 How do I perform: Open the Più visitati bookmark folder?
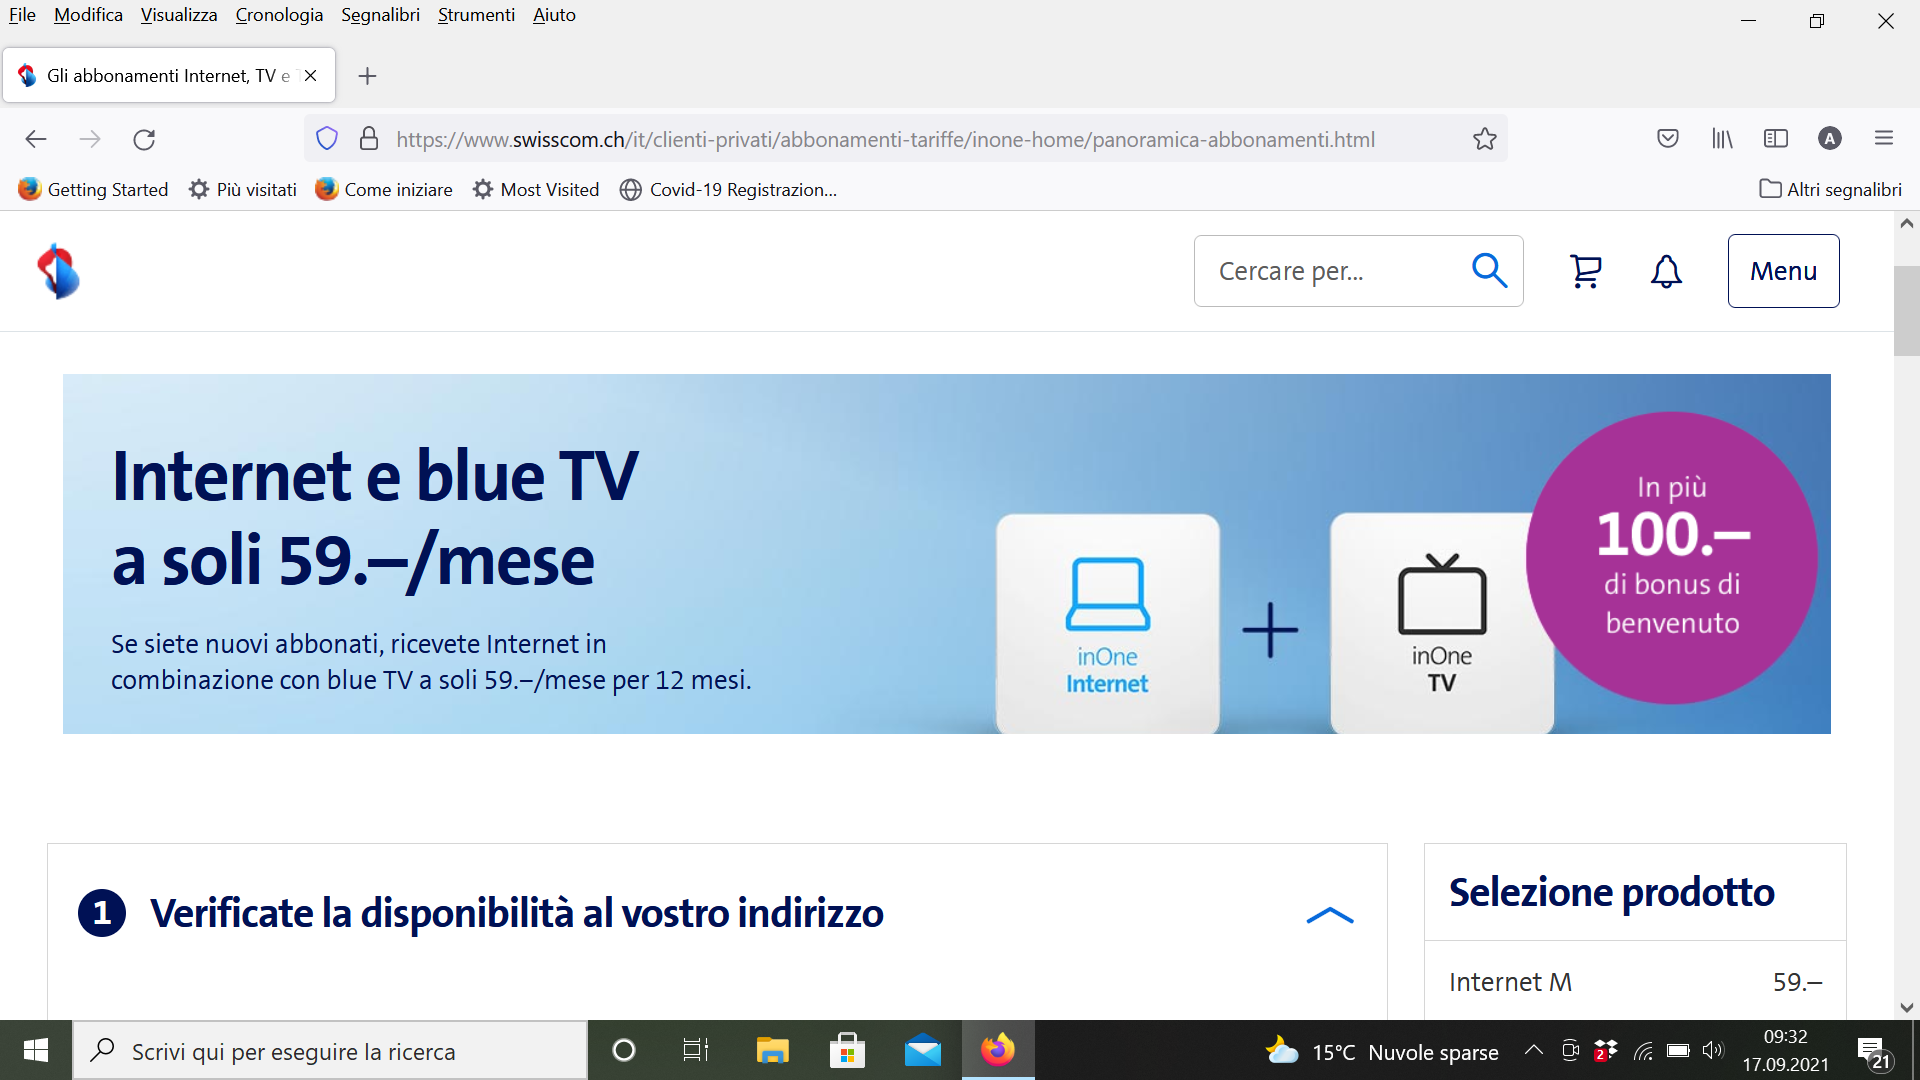tap(243, 189)
